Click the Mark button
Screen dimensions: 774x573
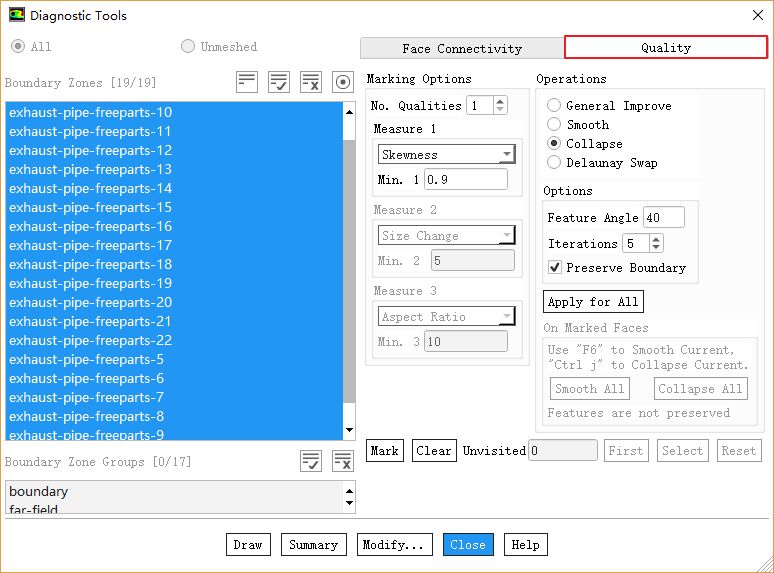[385, 451]
